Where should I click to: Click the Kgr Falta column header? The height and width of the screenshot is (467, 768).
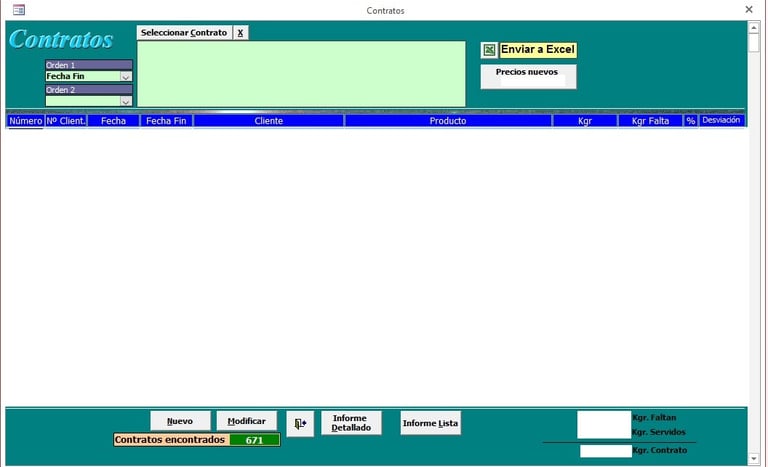tap(650, 121)
